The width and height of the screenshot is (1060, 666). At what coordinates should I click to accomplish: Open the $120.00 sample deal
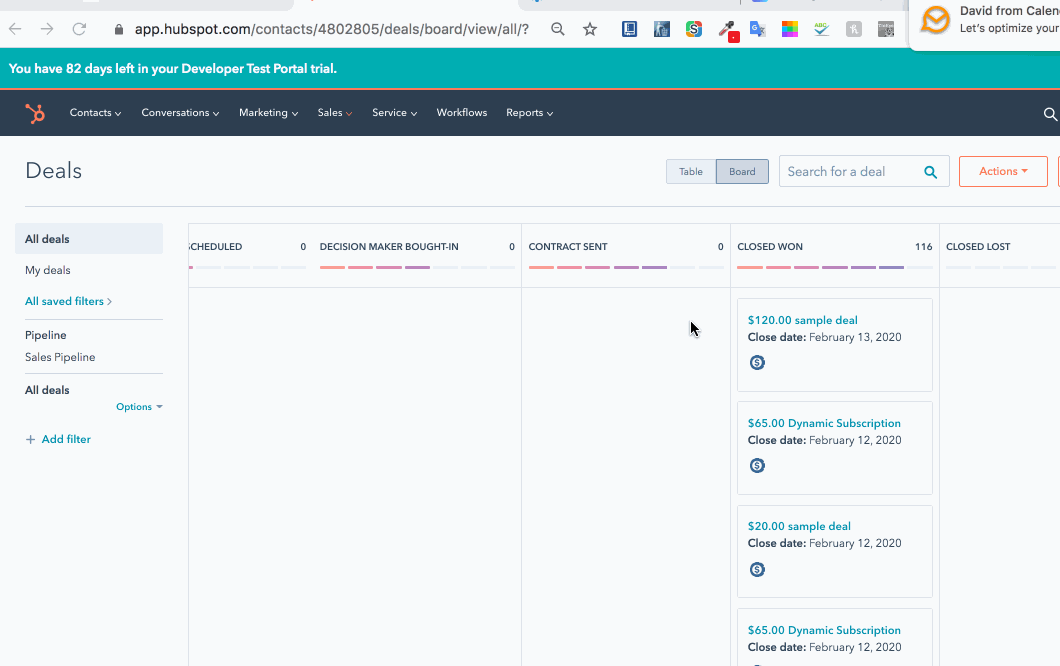[x=802, y=320]
